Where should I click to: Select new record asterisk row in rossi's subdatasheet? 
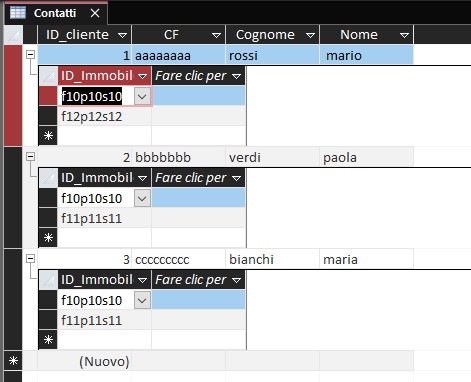pos(48,136)
